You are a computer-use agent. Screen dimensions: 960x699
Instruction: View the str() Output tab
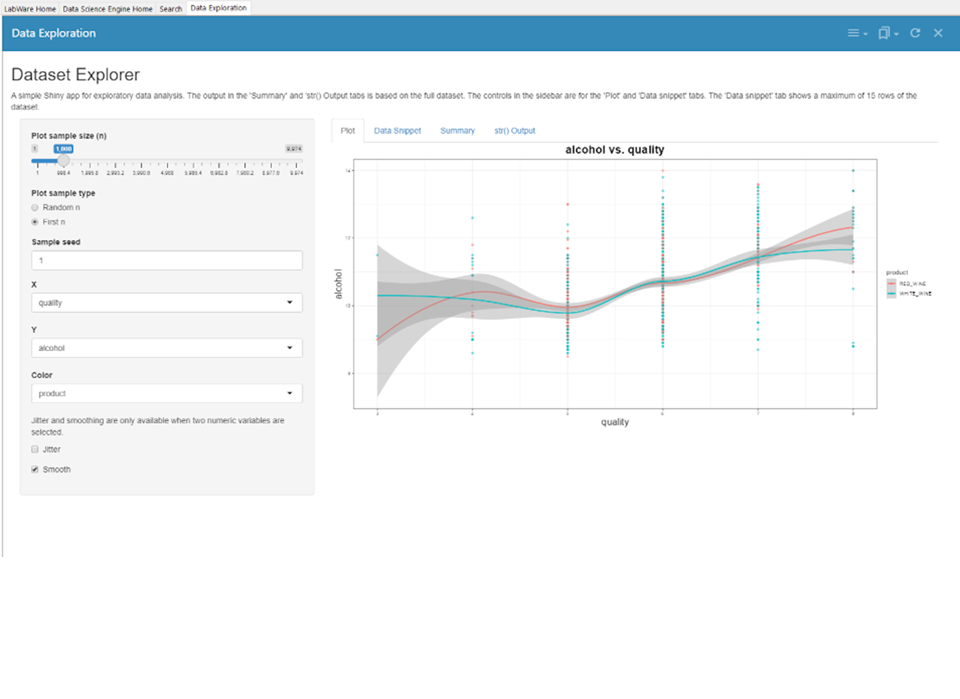tap(514, 130)
